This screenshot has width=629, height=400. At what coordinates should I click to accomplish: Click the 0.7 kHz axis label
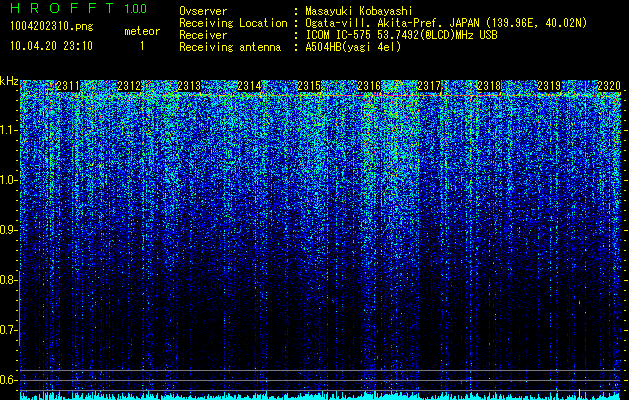coord(8,330)
